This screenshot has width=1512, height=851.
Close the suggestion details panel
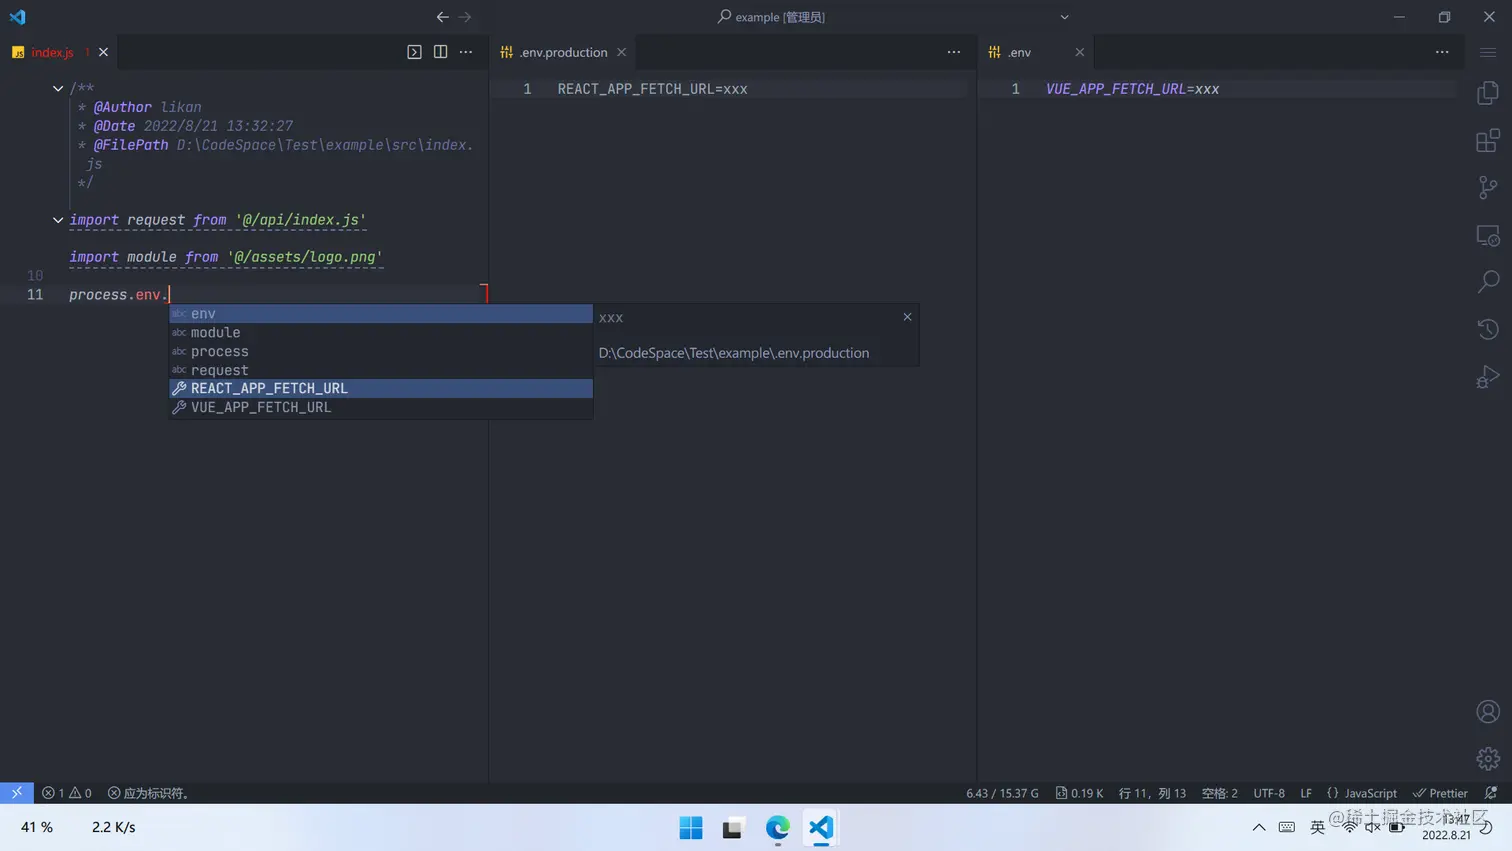[x=907, y=317]
